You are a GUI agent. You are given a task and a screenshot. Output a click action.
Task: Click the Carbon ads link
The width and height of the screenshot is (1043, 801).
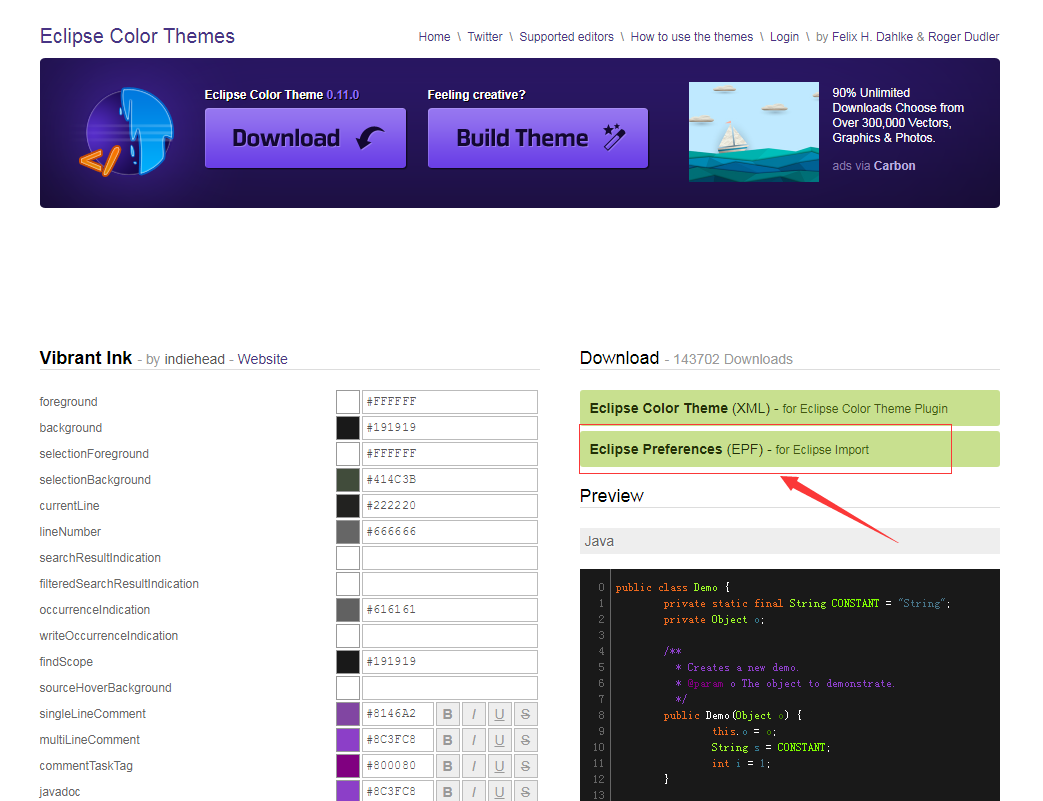point(894,166)
